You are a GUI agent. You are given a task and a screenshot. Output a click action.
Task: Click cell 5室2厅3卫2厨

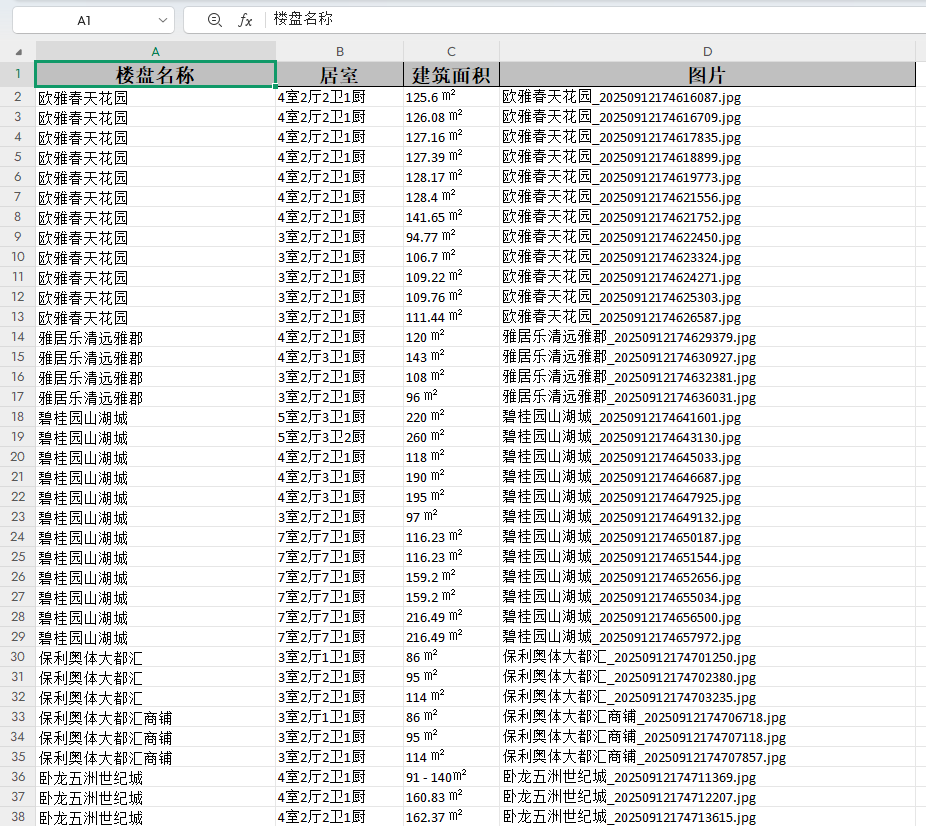(340, 438)
